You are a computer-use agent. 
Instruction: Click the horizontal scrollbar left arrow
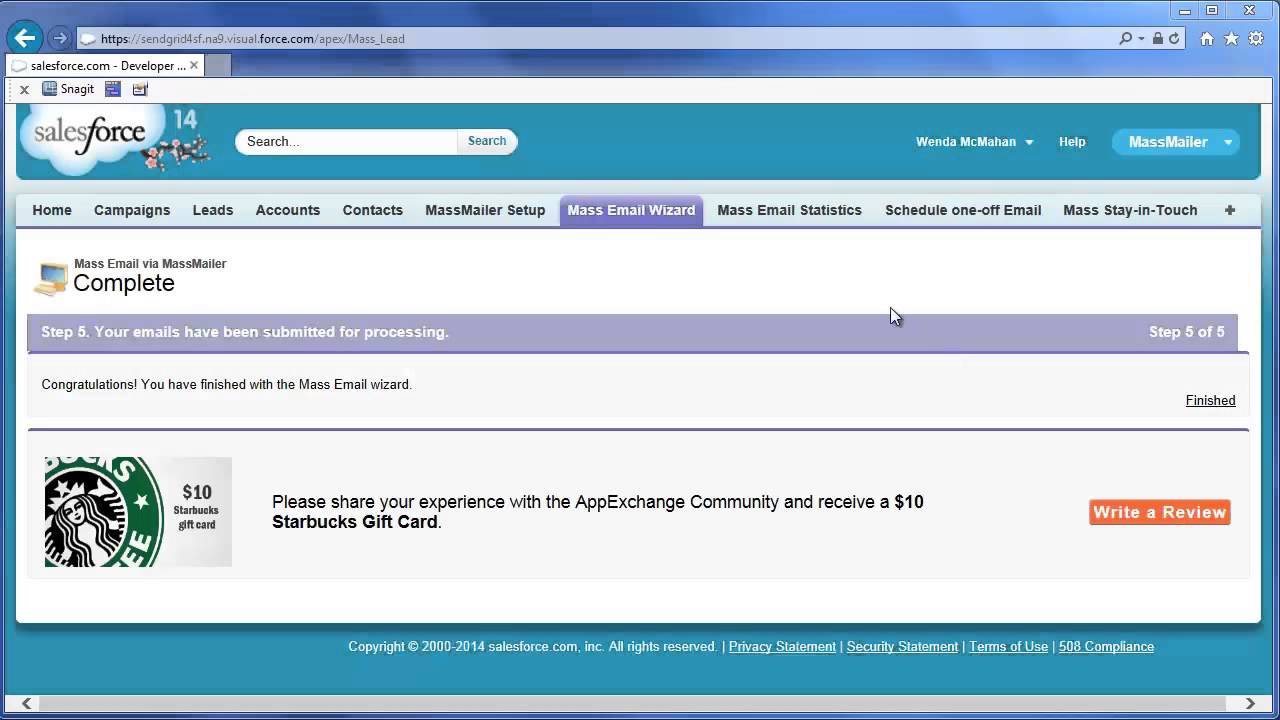[27, 703]
